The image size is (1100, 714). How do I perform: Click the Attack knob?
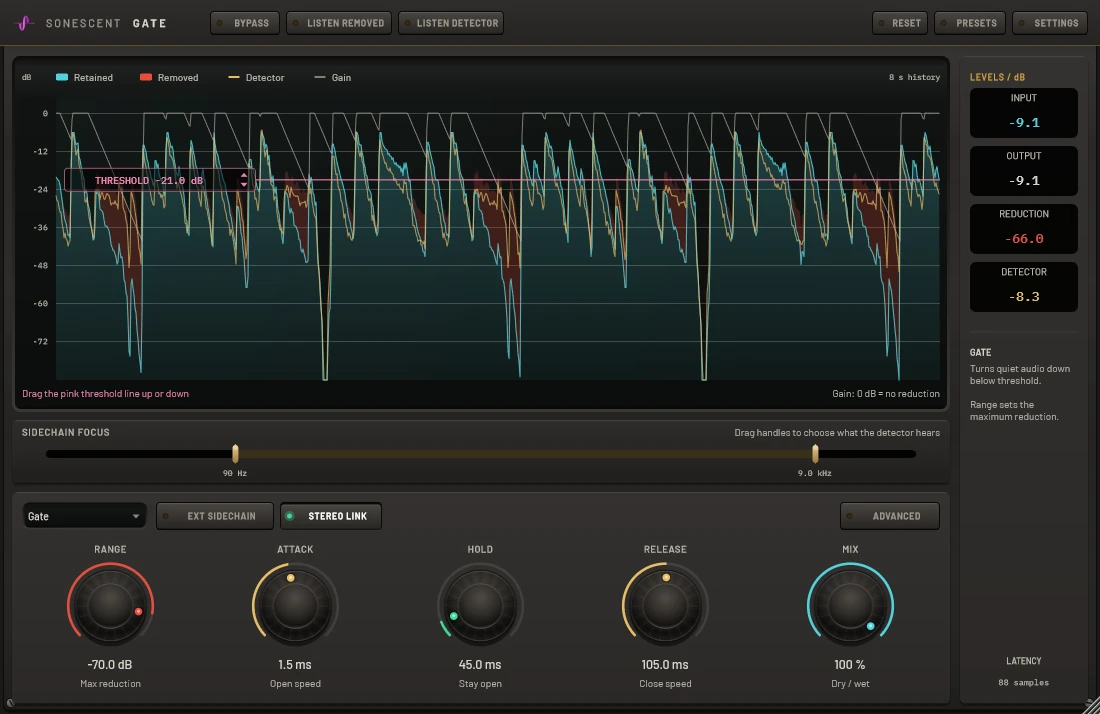[x=295, y=605]
